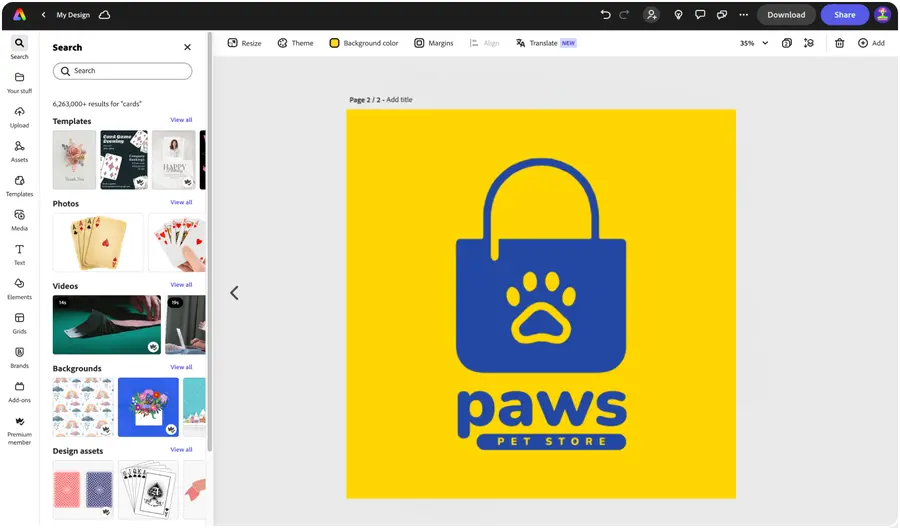Delete page using trash icon
This screenshot has width=900, height=528.
click(839, 43)
